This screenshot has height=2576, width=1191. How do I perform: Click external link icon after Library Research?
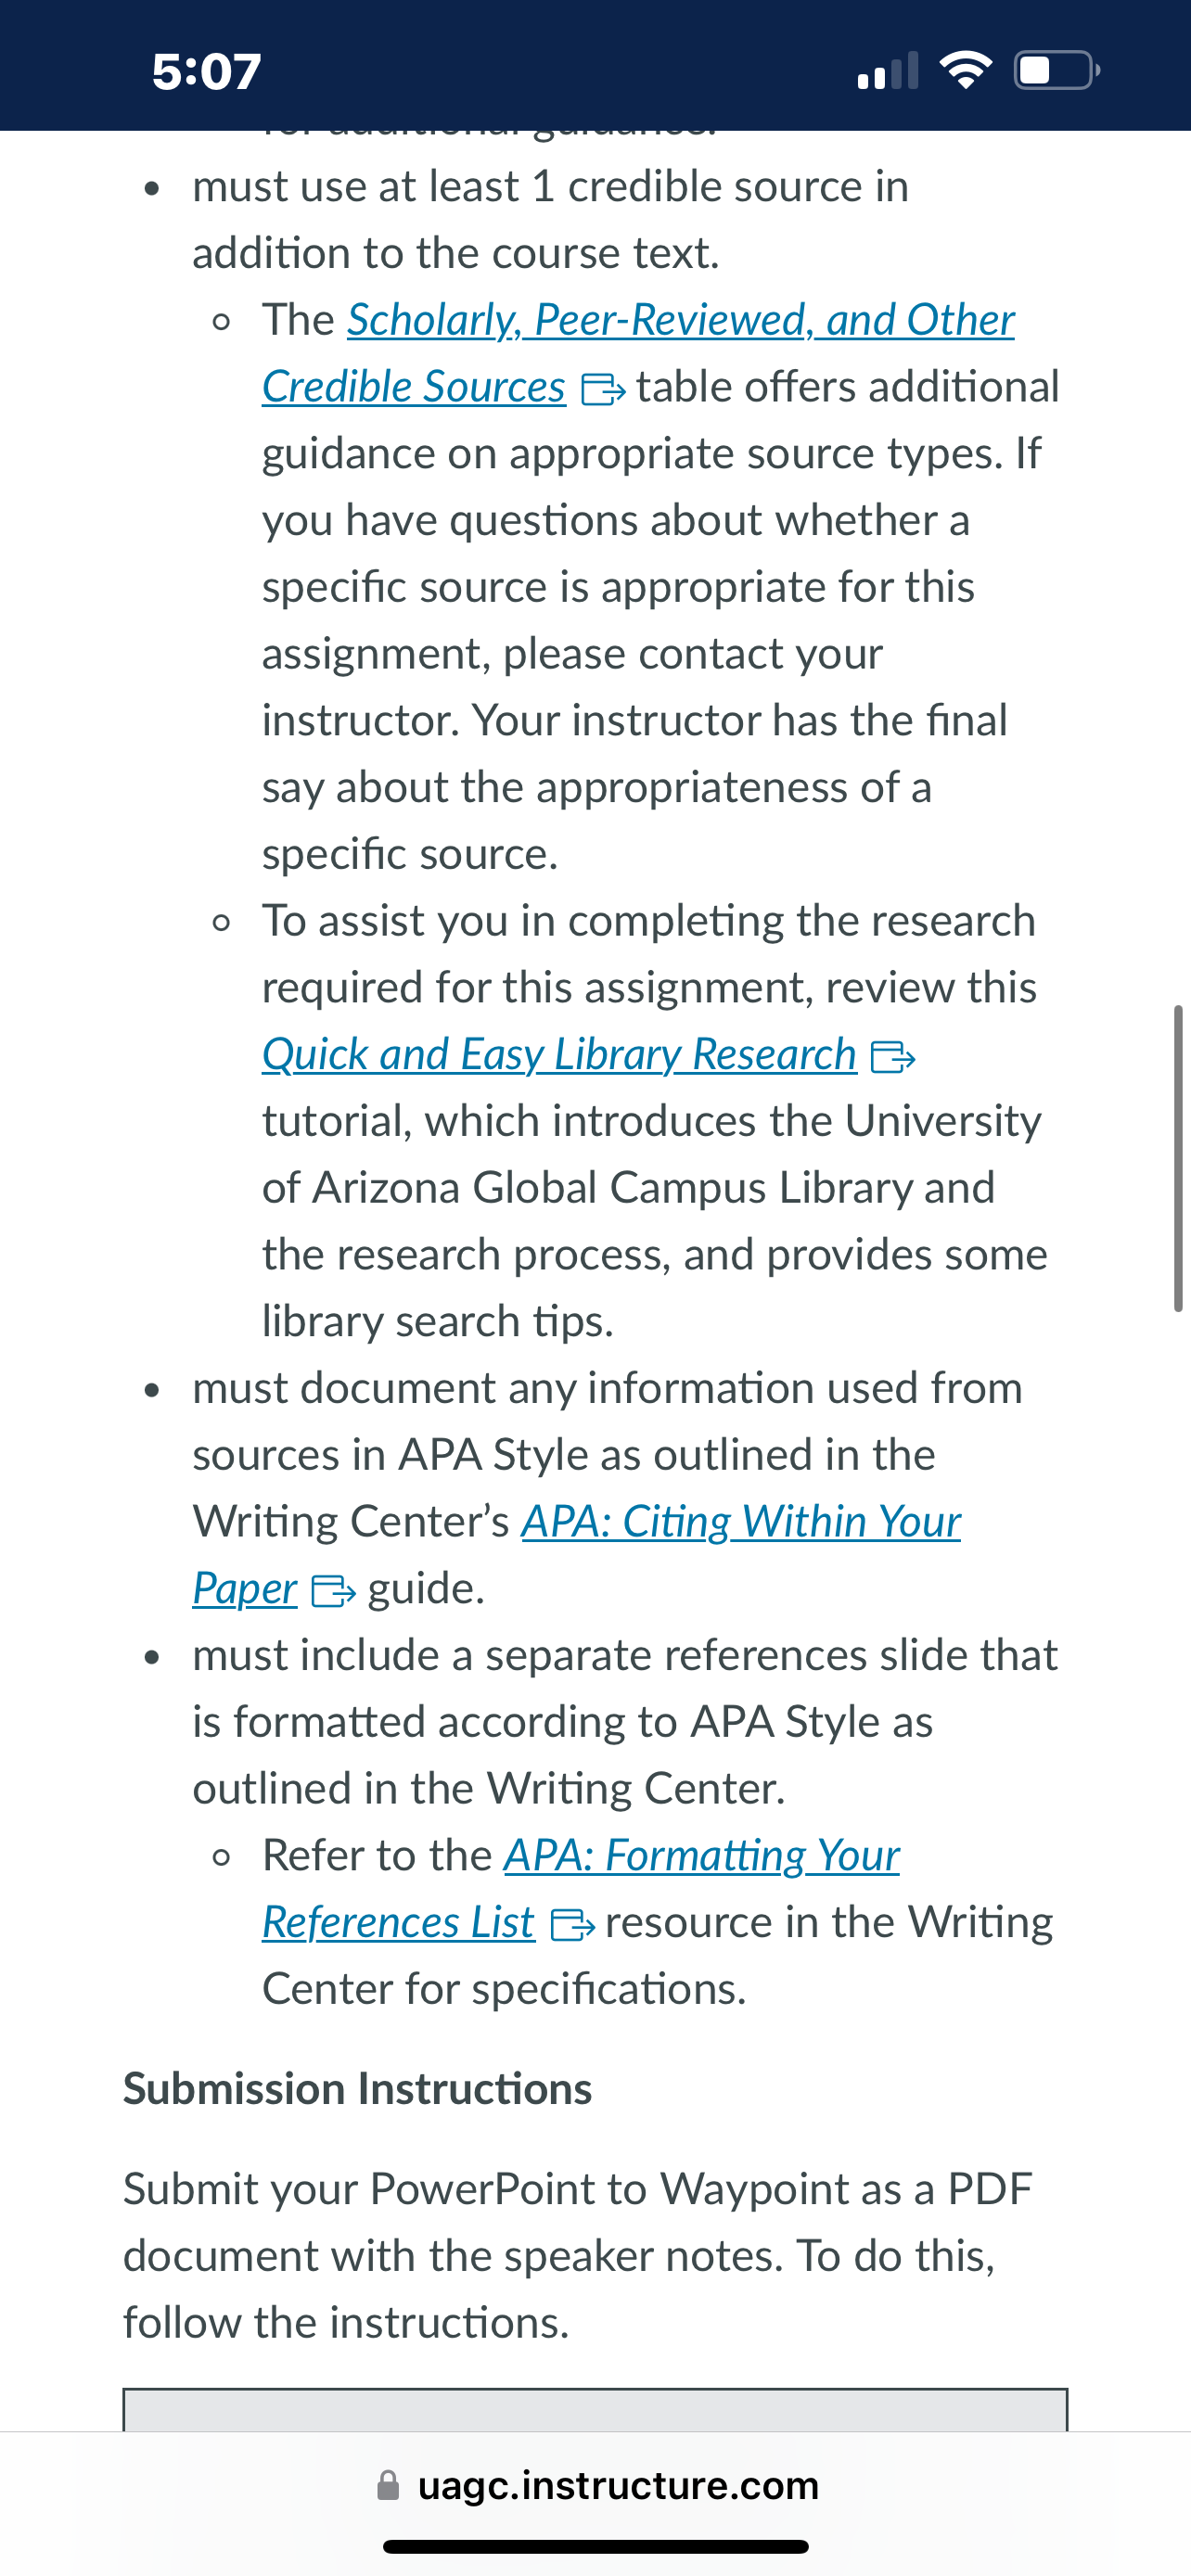(893, 1056)
